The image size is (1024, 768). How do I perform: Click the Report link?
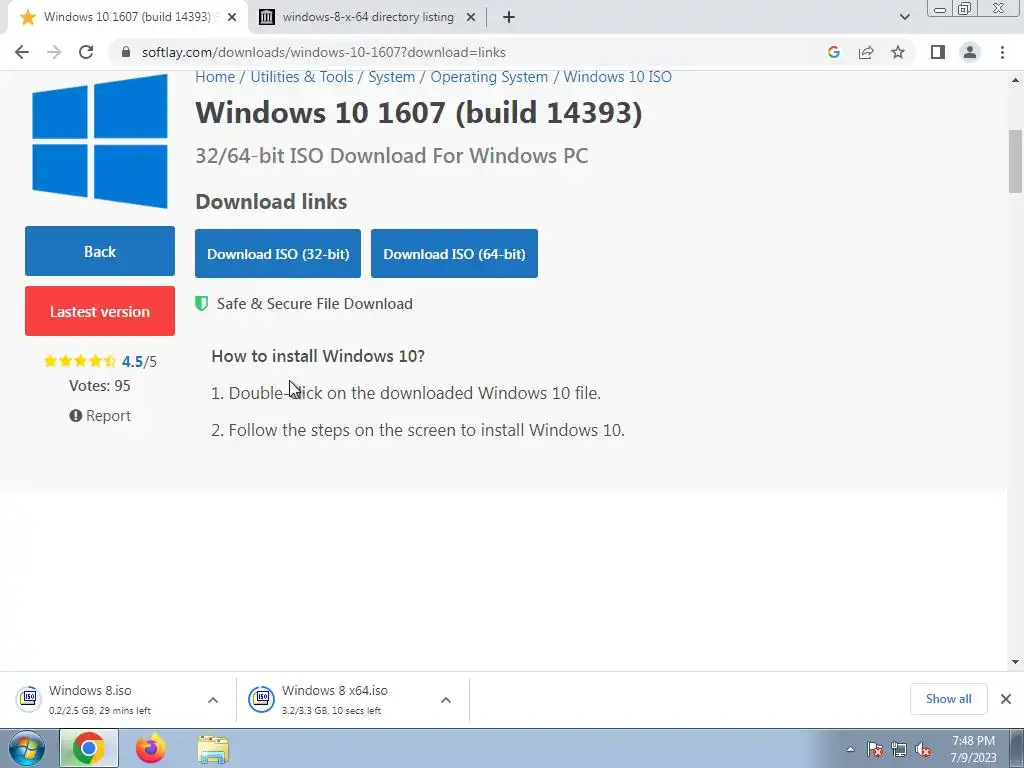click(100, 415)
